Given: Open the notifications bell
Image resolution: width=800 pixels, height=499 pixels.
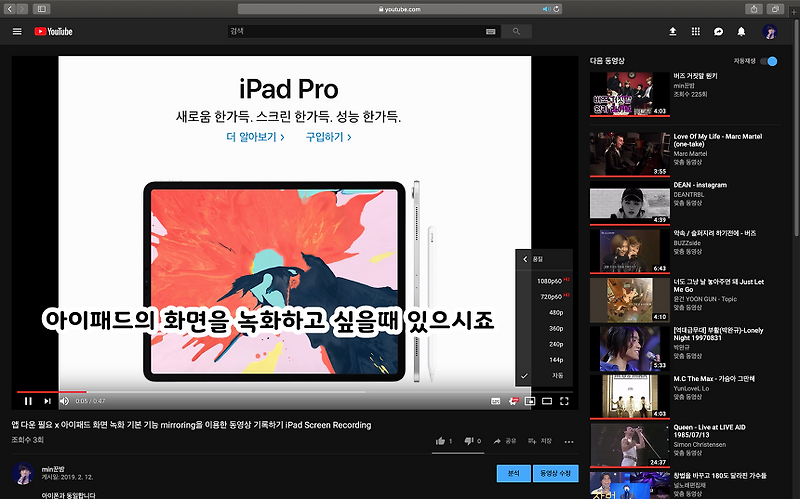Looking at the screenshot, I should click(741, 32).
